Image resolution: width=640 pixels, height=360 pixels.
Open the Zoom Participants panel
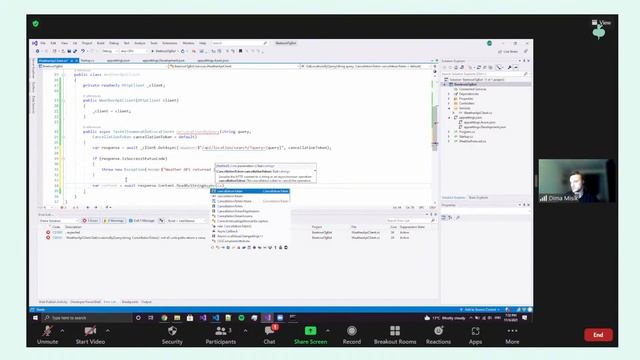220,335
